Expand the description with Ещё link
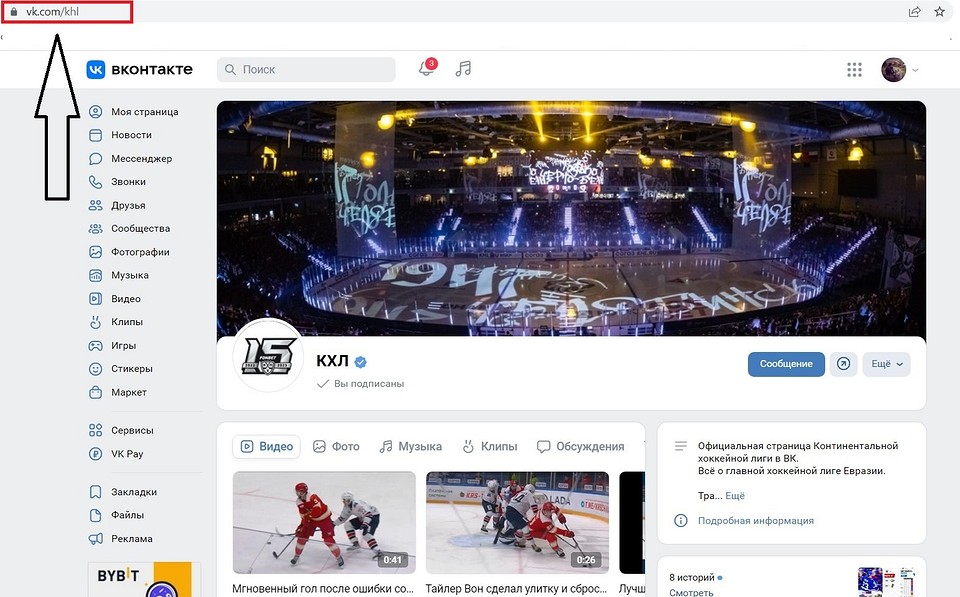960x597 pixels. tap(735, 496)
